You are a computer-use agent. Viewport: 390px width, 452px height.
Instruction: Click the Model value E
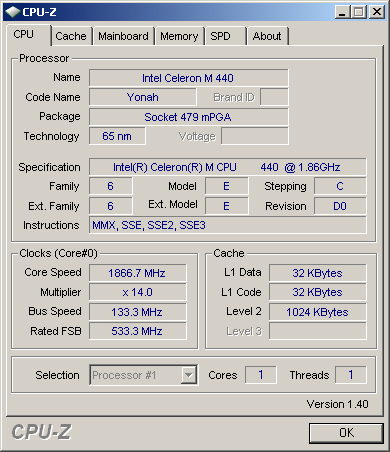pos(227,186)
